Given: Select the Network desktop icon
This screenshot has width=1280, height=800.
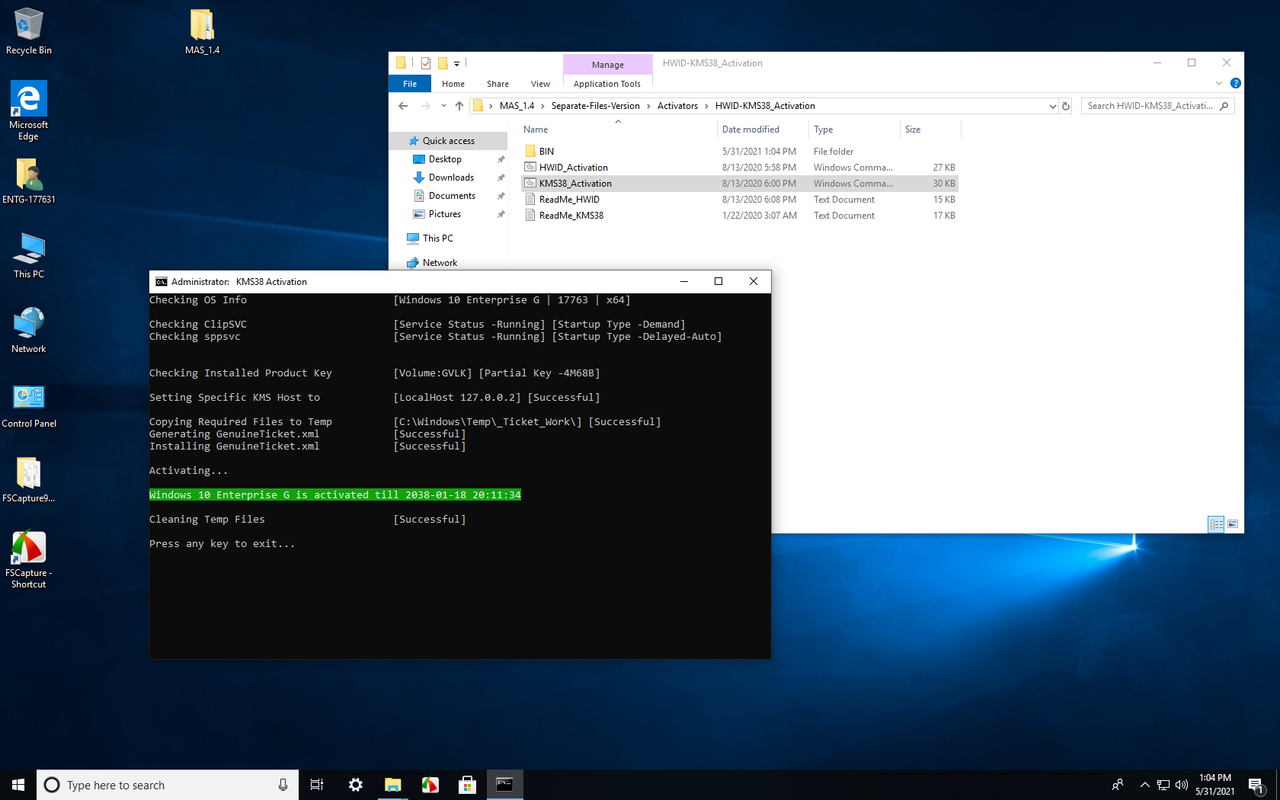Looking at the screenshot, I should 29,330.
